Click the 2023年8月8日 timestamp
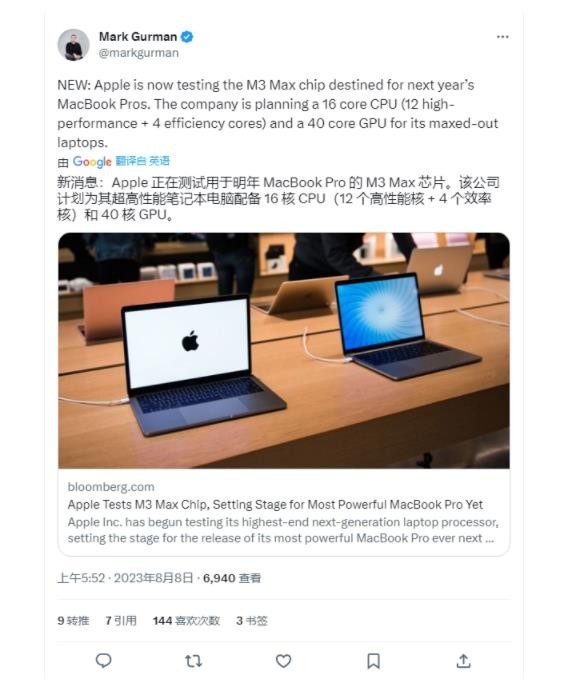 153,578
